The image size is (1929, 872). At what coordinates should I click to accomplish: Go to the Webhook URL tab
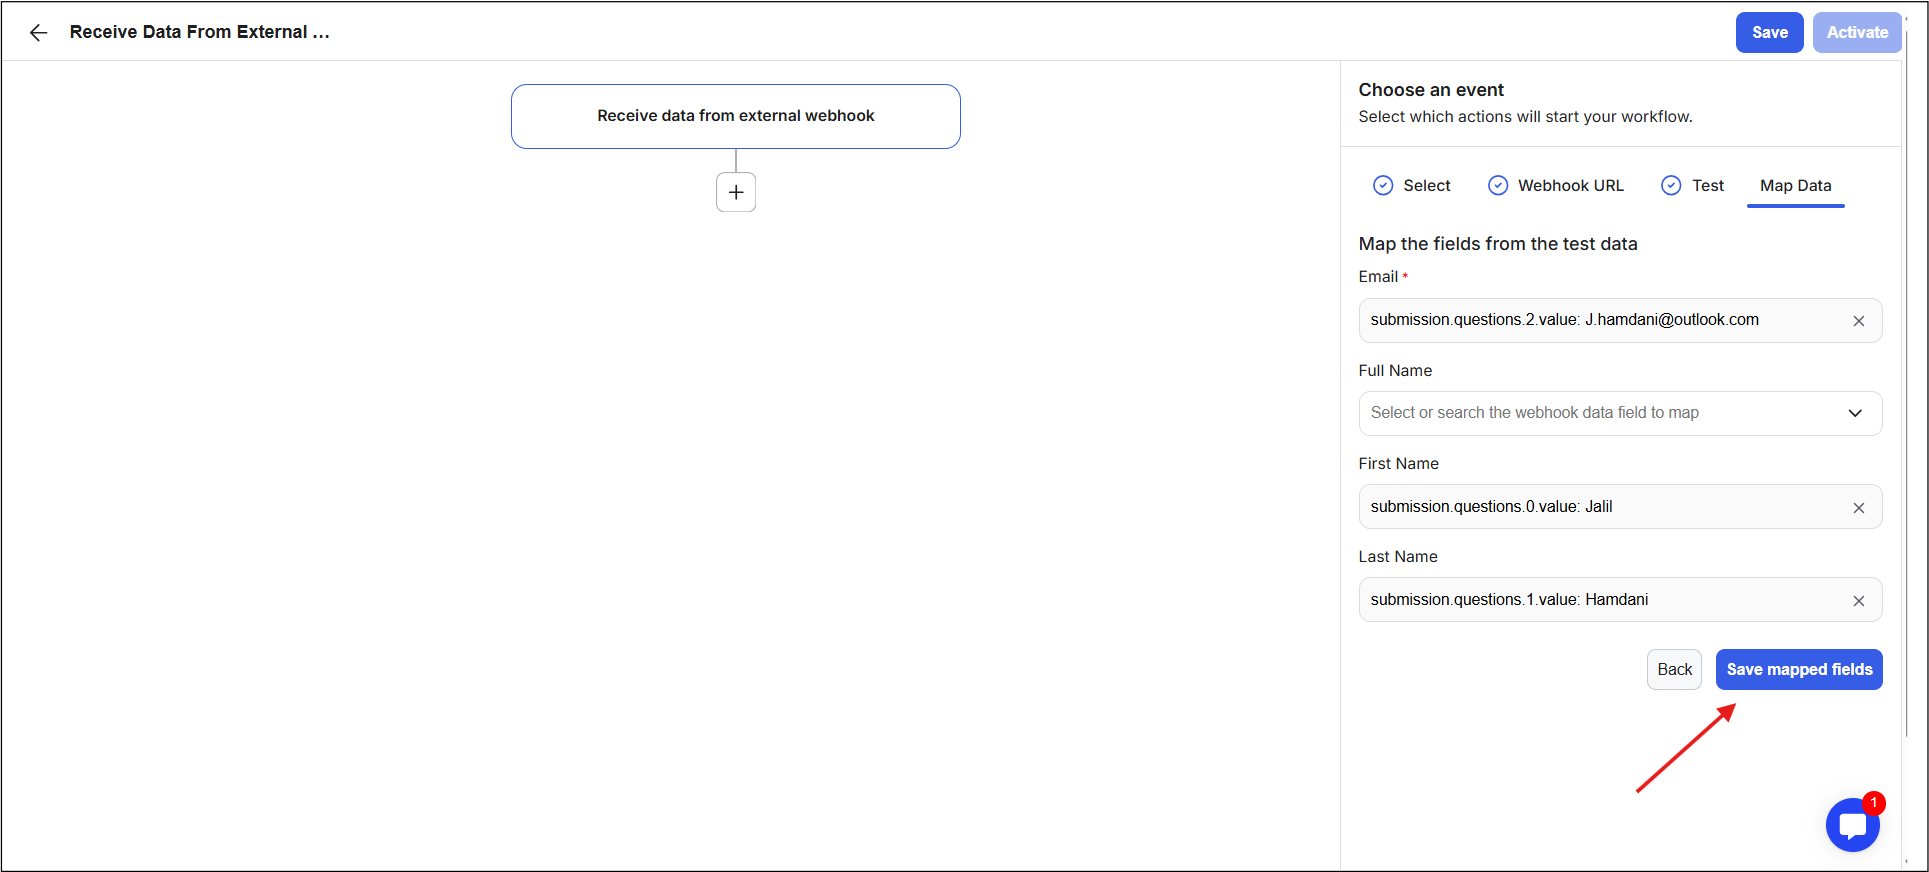(1570, 186)
